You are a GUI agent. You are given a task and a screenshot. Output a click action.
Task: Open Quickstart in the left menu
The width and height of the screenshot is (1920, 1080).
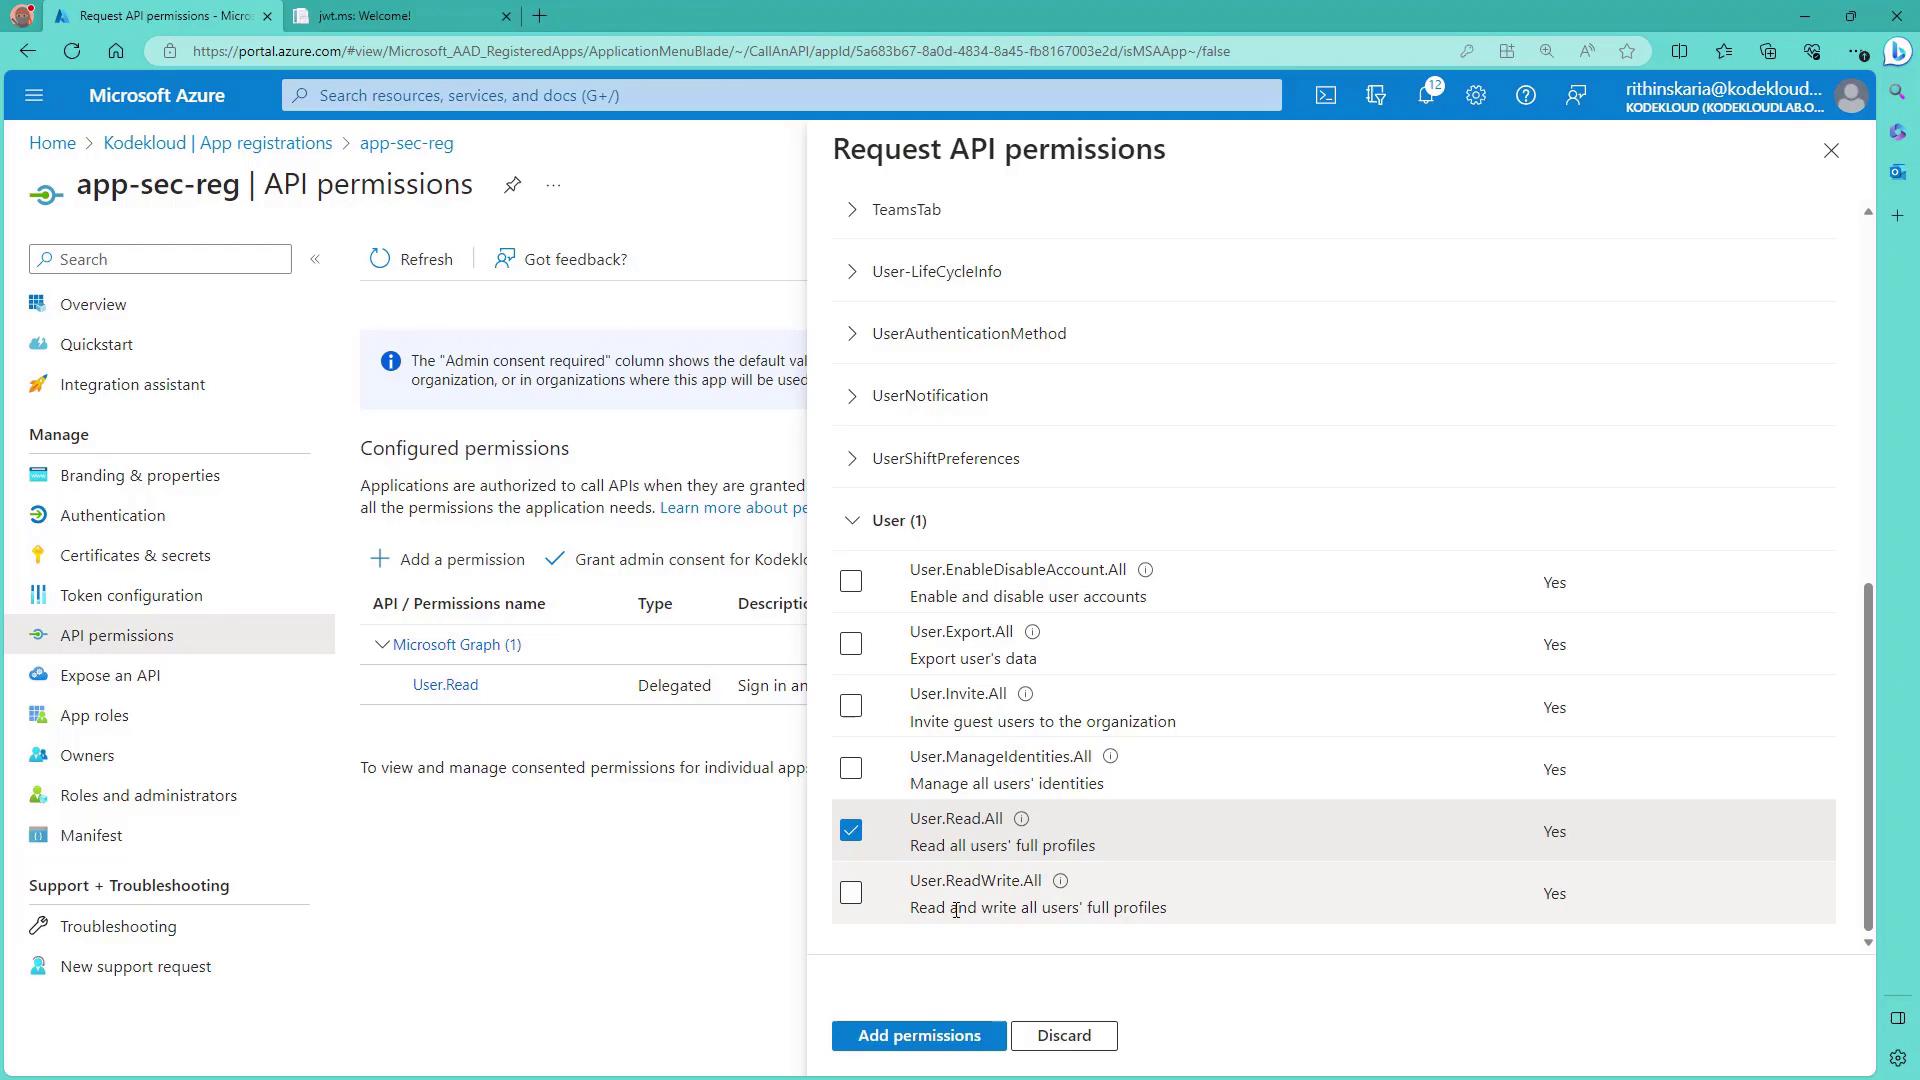96,345
